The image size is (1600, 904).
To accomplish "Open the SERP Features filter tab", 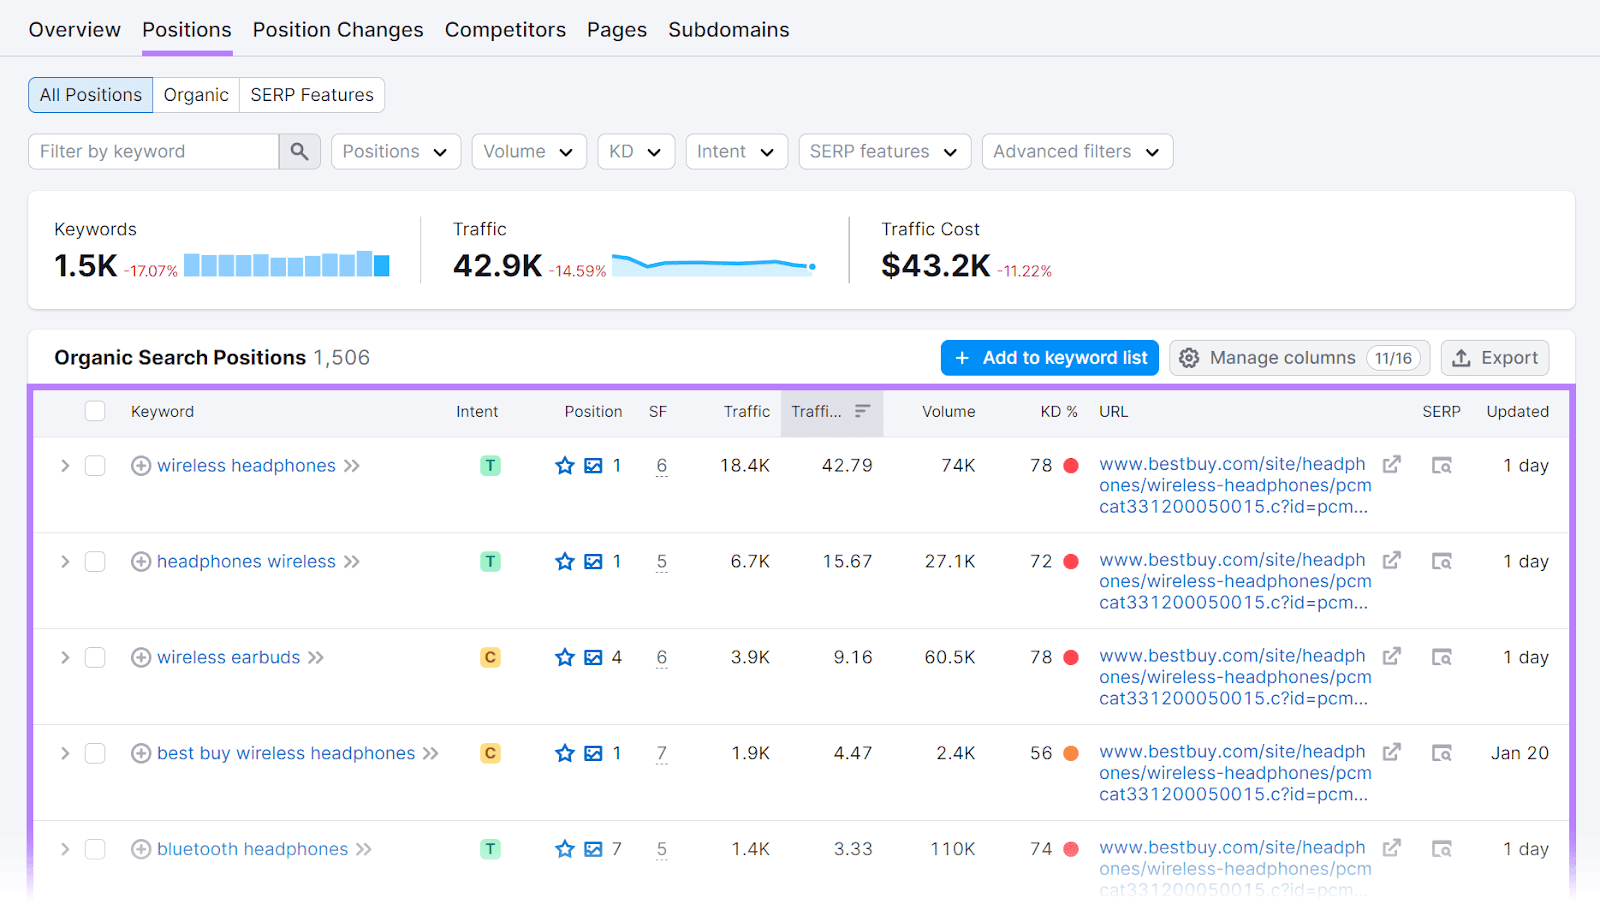I will [311, 94].
